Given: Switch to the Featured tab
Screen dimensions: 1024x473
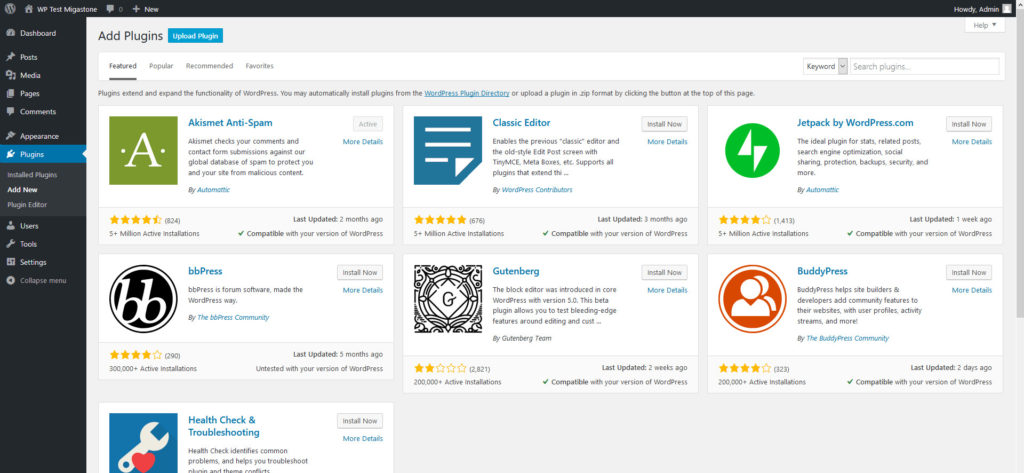Looking at the screenshot, I should click(x=123, y=66).
